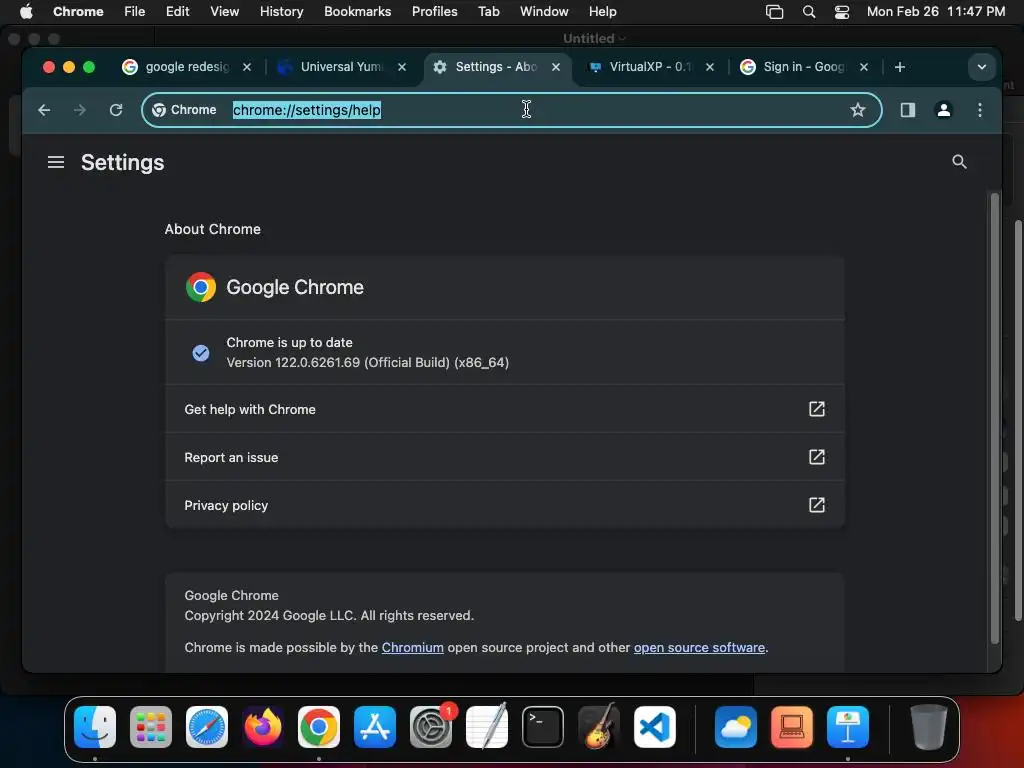Open TextEdit from the Dock
The width and height of the screenshot is (1024, 768).
487,726
